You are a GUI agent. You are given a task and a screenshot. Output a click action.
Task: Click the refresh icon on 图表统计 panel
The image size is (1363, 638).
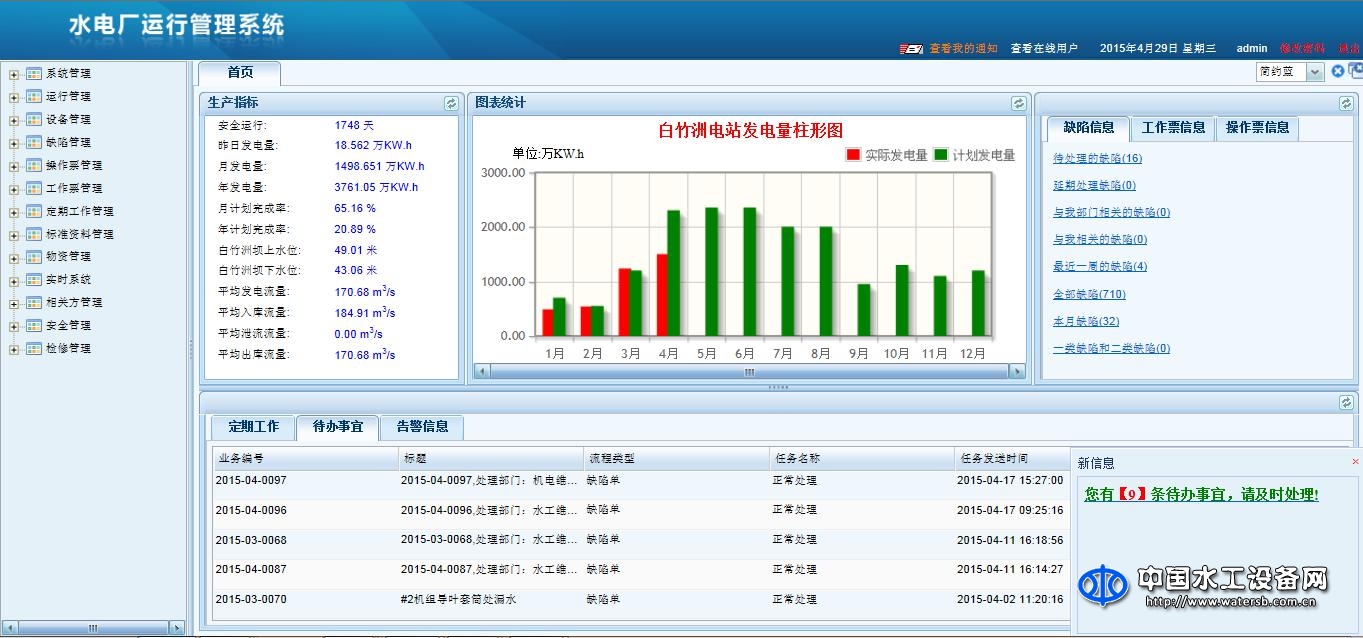(x=1018, y=102)
